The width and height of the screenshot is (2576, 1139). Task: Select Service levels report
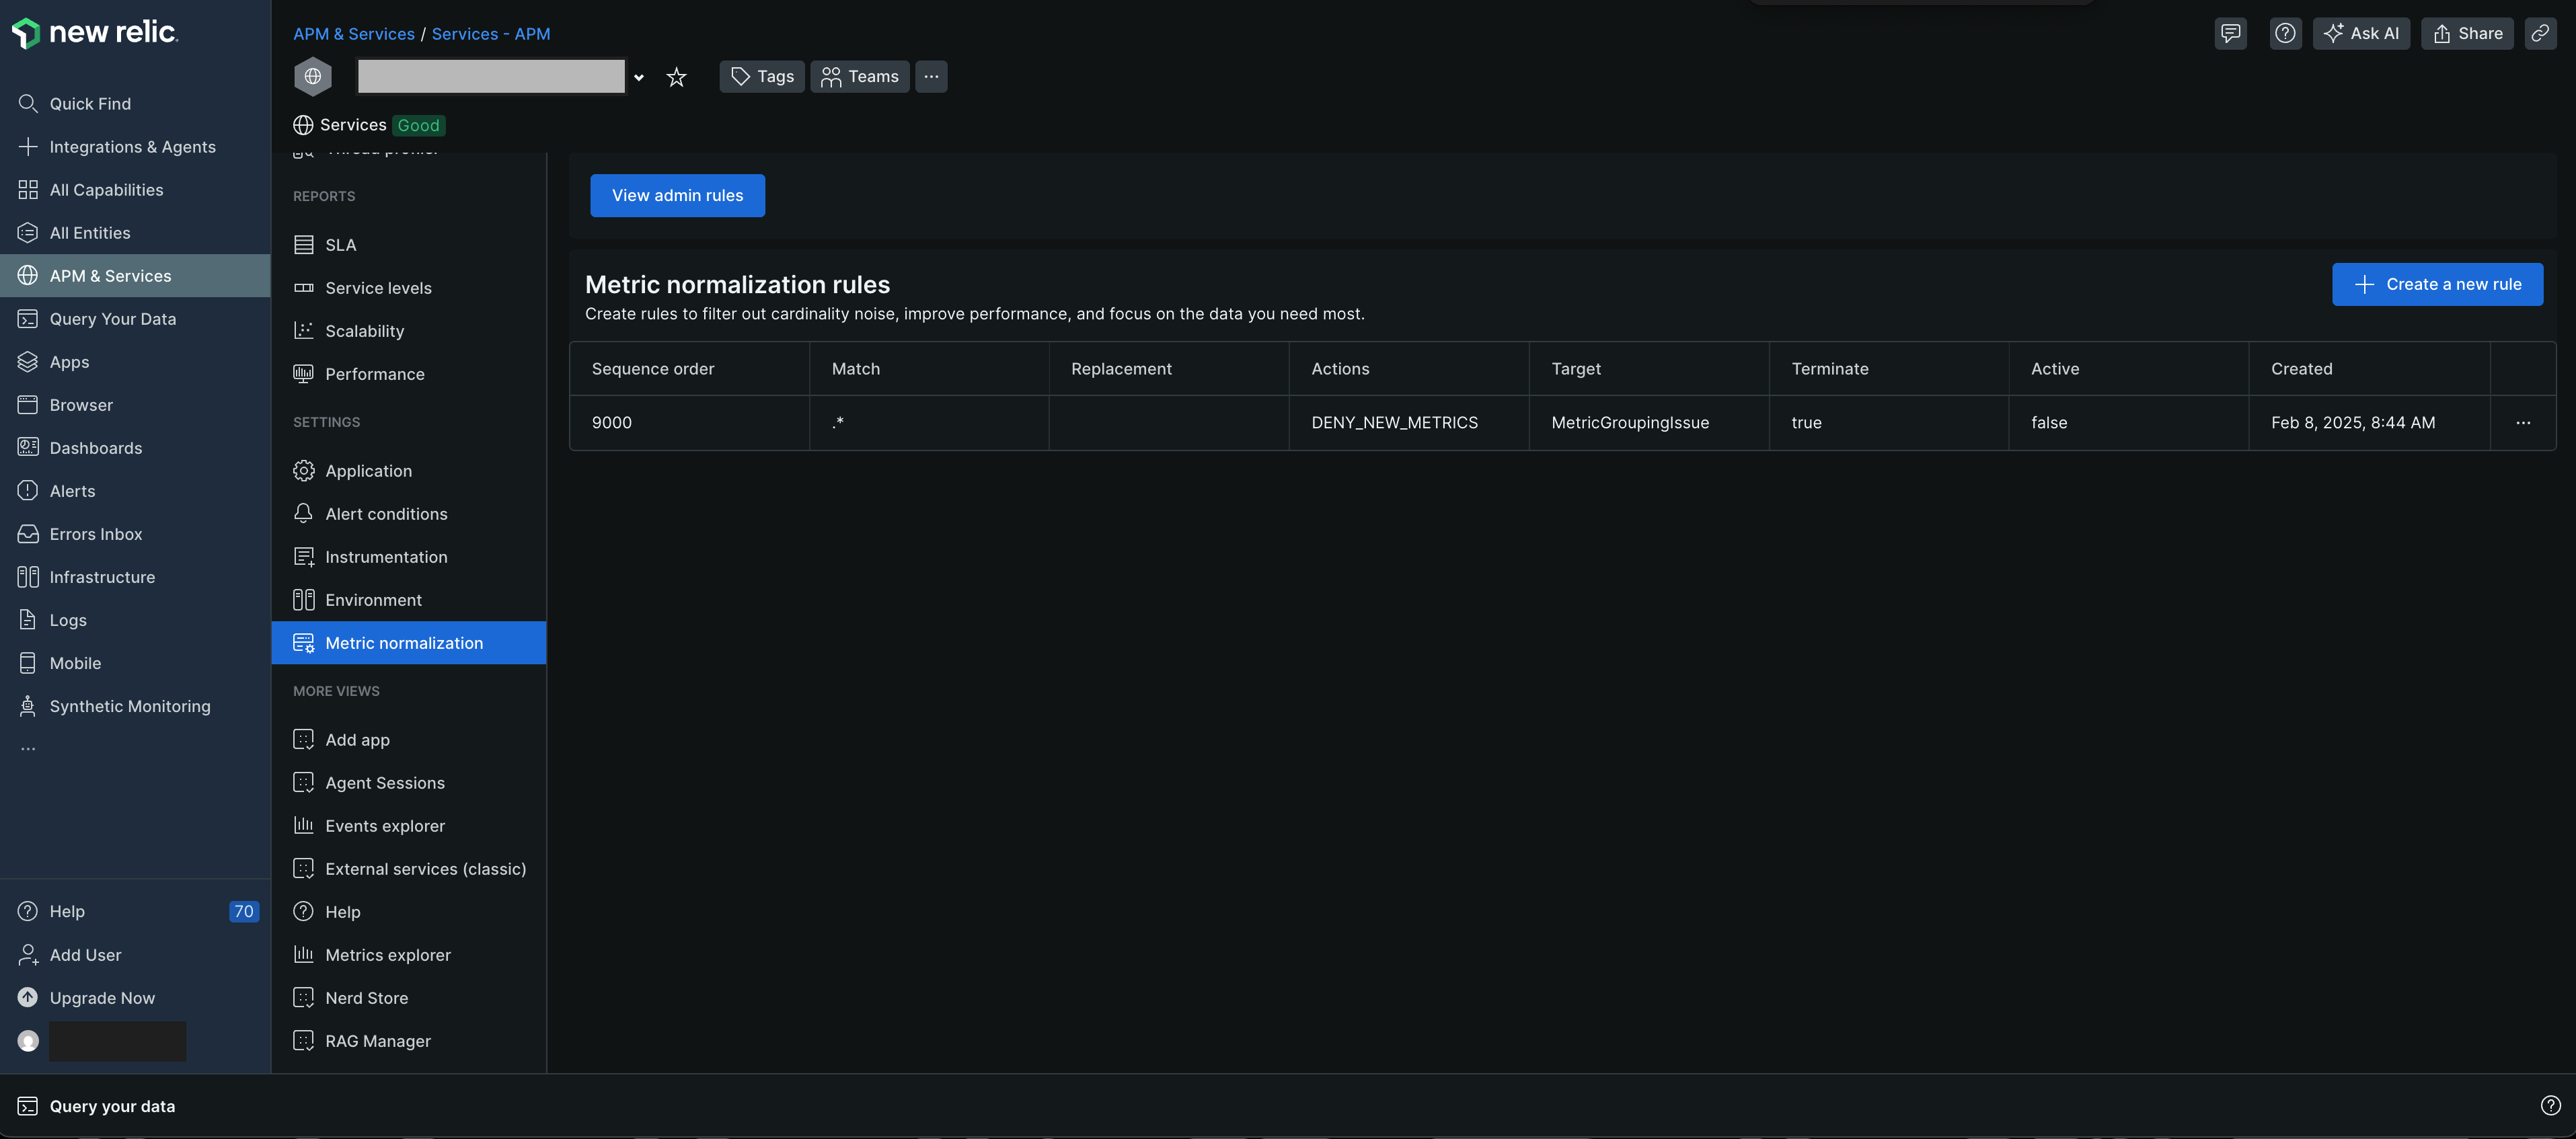tap(377, 288)
